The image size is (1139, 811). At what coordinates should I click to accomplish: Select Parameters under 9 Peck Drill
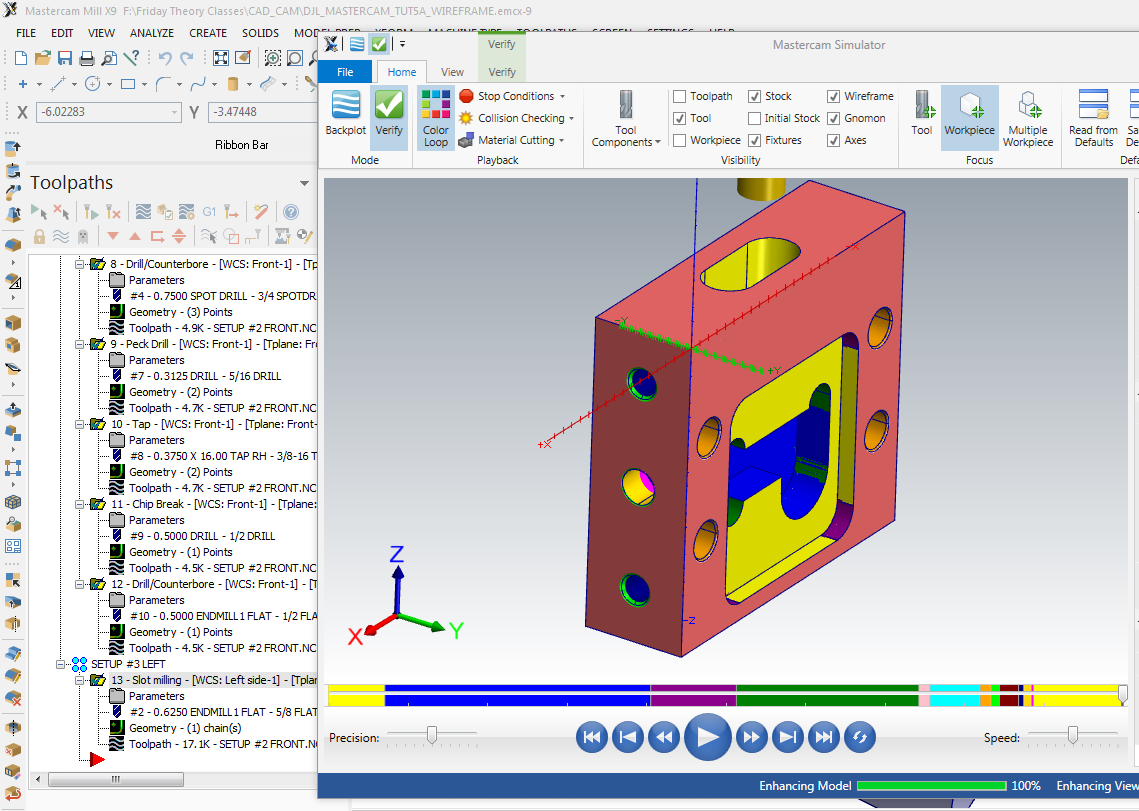pyautogui.click(x=156, y=360)
